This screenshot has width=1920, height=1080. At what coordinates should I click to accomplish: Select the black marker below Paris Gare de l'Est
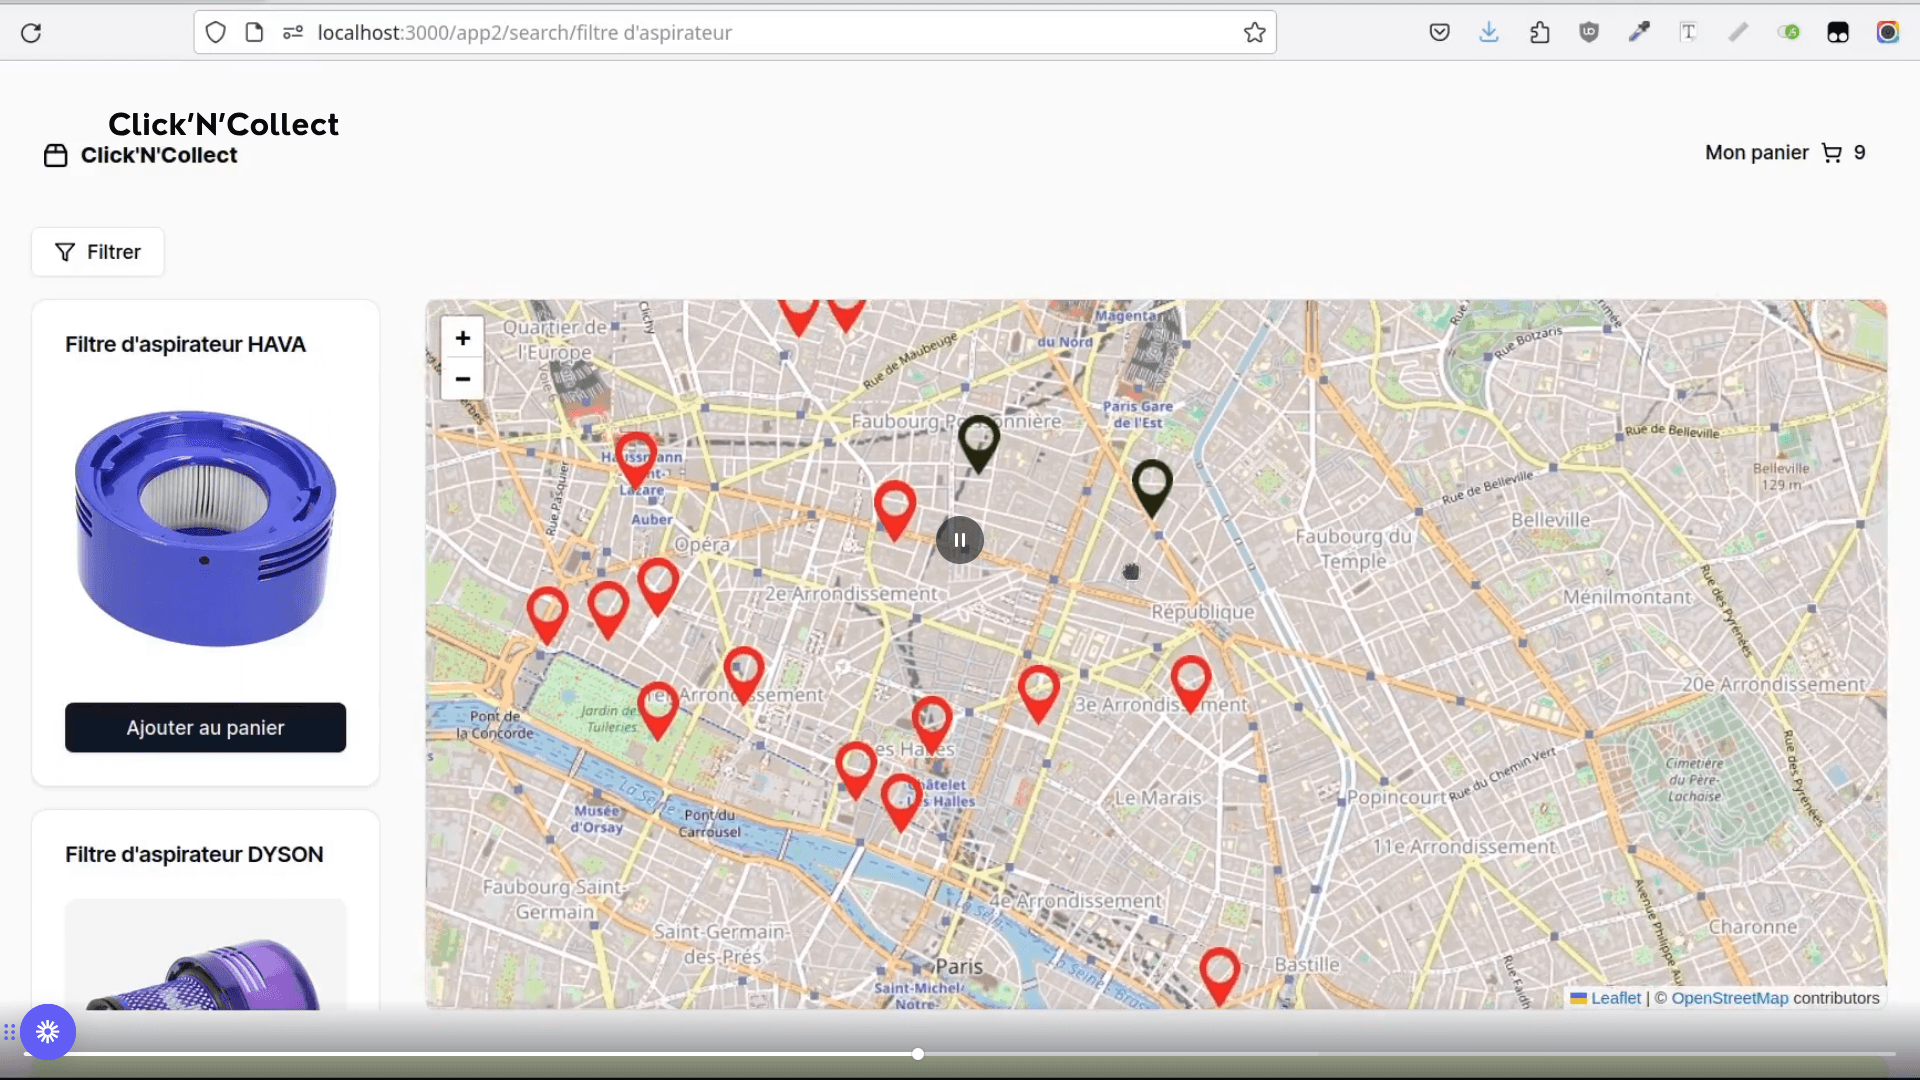(1152, 489)
